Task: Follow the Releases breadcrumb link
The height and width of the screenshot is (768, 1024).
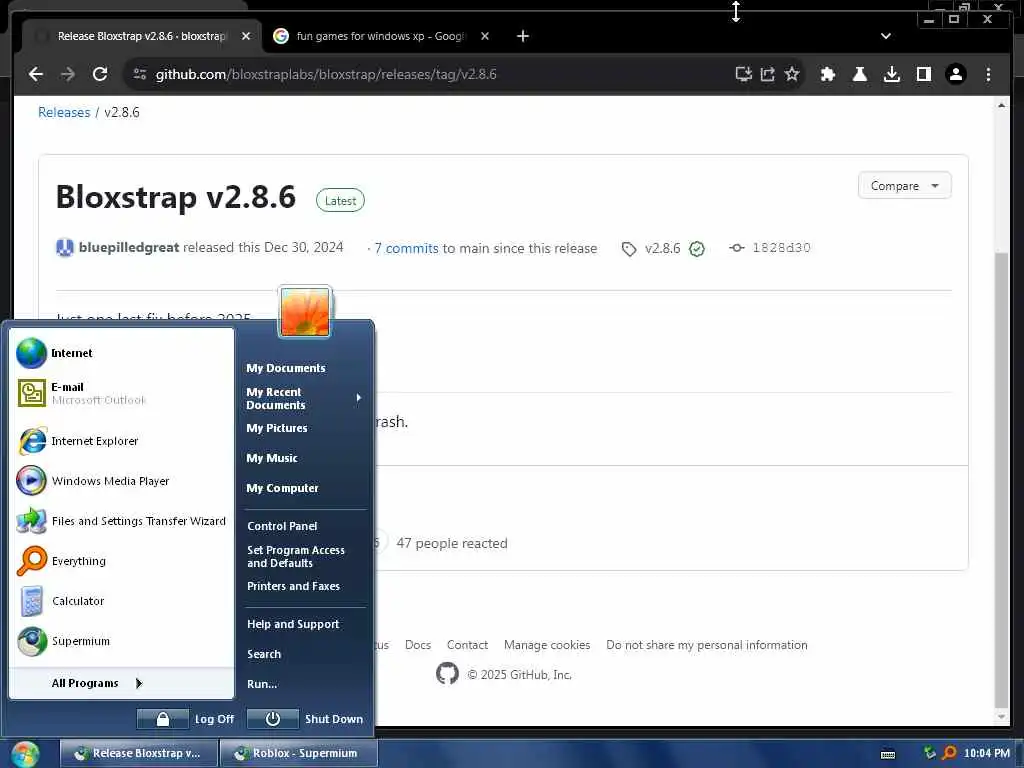Action: [x=64, y=112]
